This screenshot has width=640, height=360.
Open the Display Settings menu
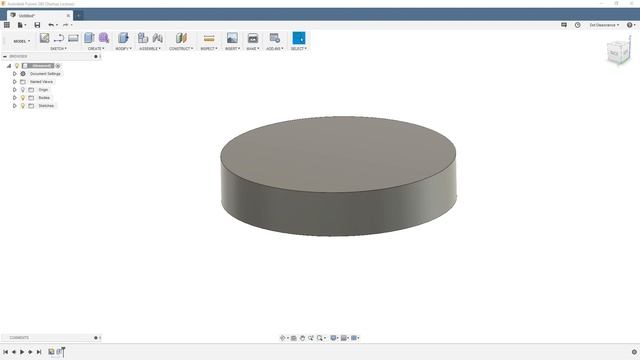pyautogui.click(x=334, y=338)
